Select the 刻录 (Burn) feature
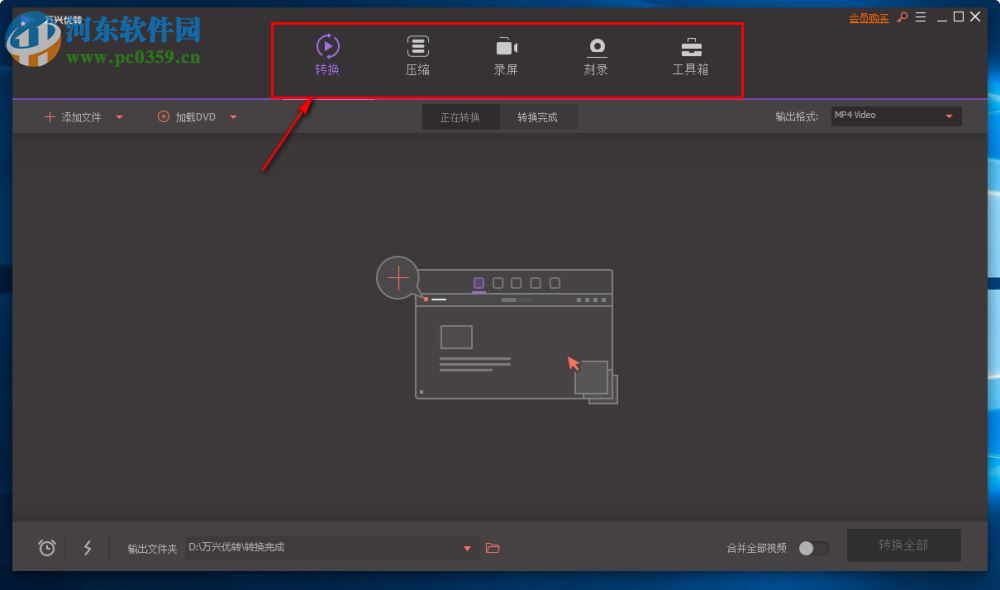Screen dimensions: 1000x590 596,58
